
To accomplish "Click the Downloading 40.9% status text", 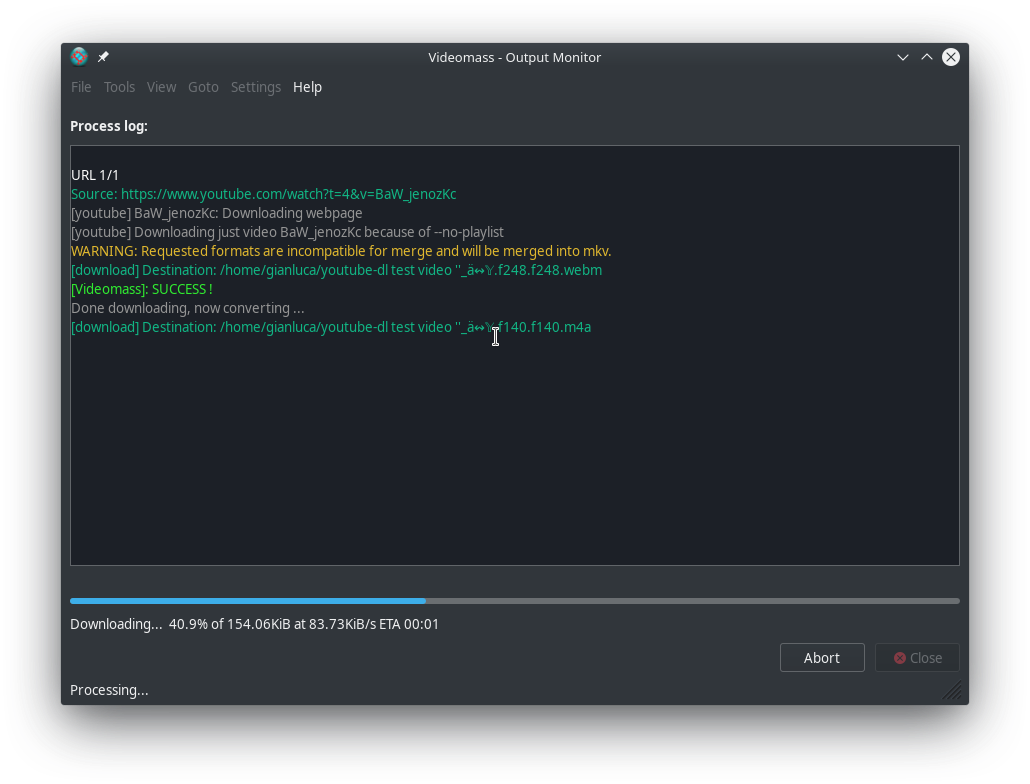I will (254, 624).
